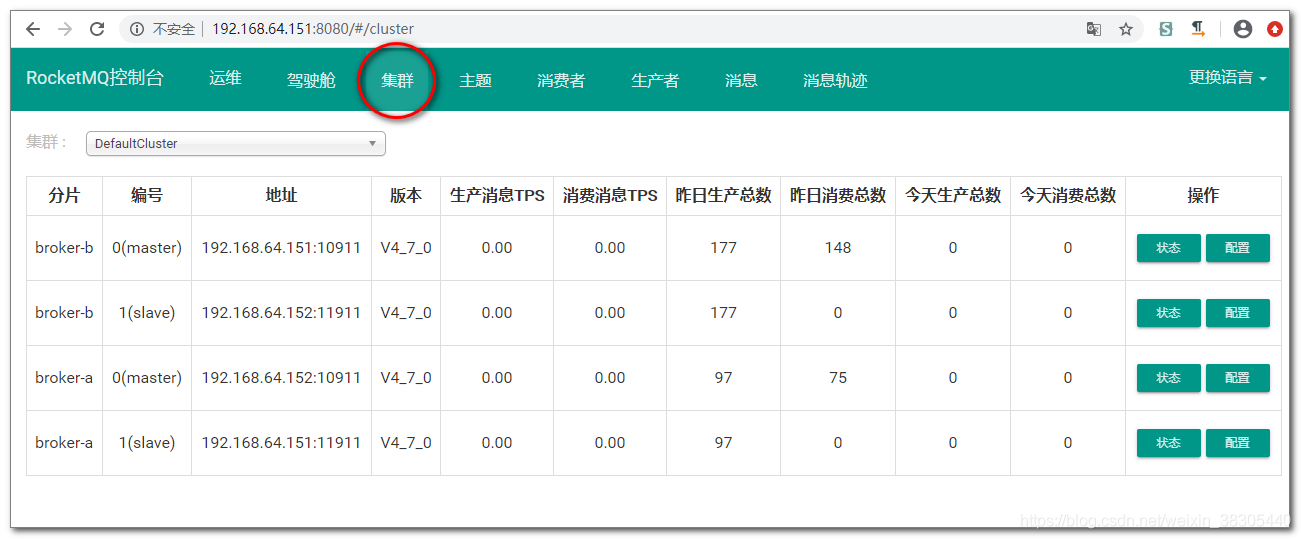Go back with the browser back arrow
This screenshot has width=1301, height=539.
pos(33,29)
